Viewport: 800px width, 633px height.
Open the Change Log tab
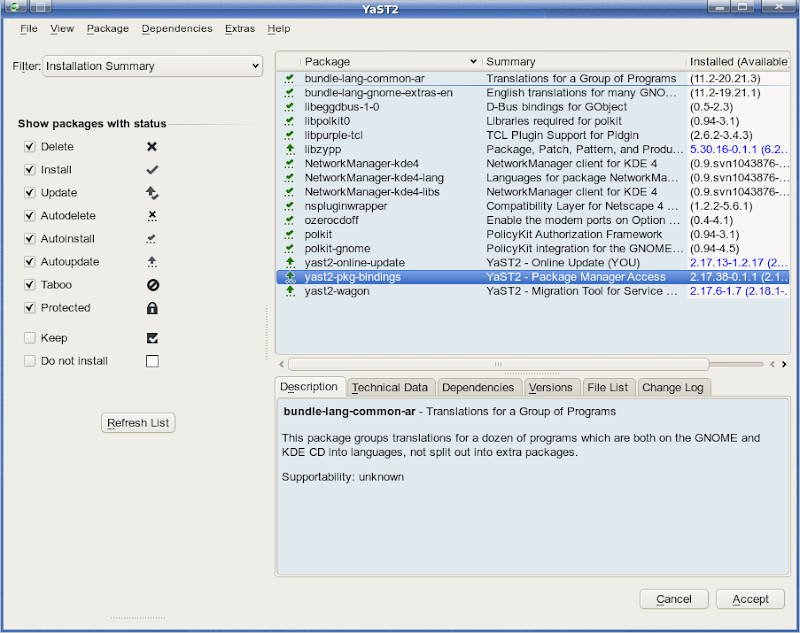click(x=673, y=387)
